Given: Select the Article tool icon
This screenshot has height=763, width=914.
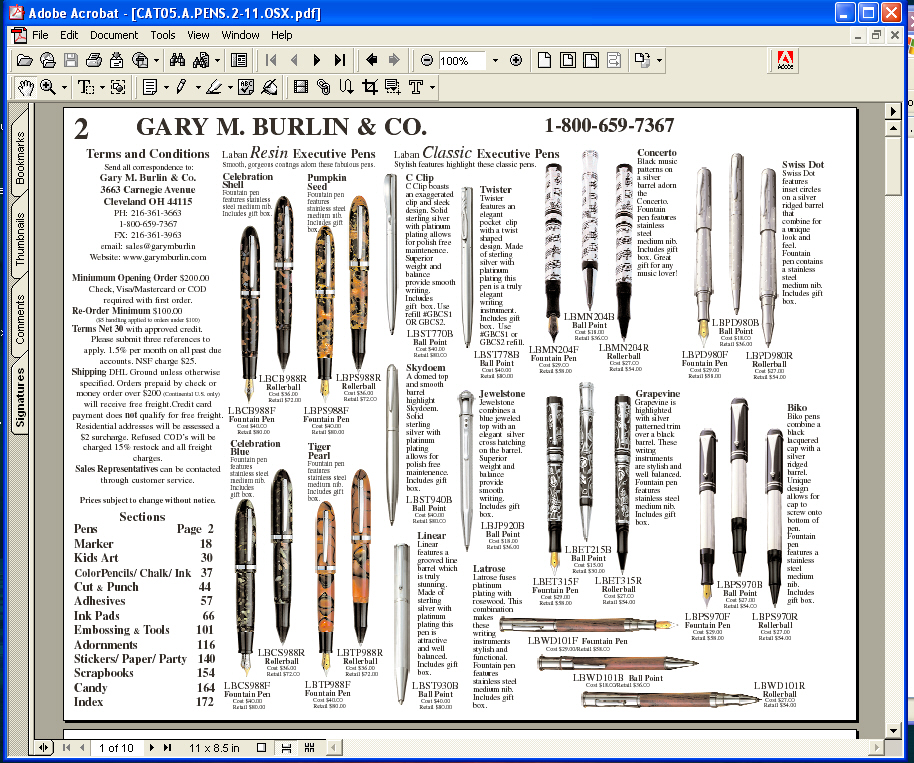Looking at the screenshot, I should [x=346, y=87].
